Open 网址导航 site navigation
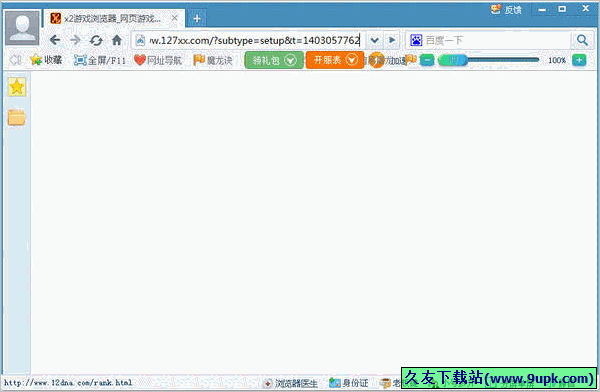Screen dimensions: 600x392 pos(158,60)
